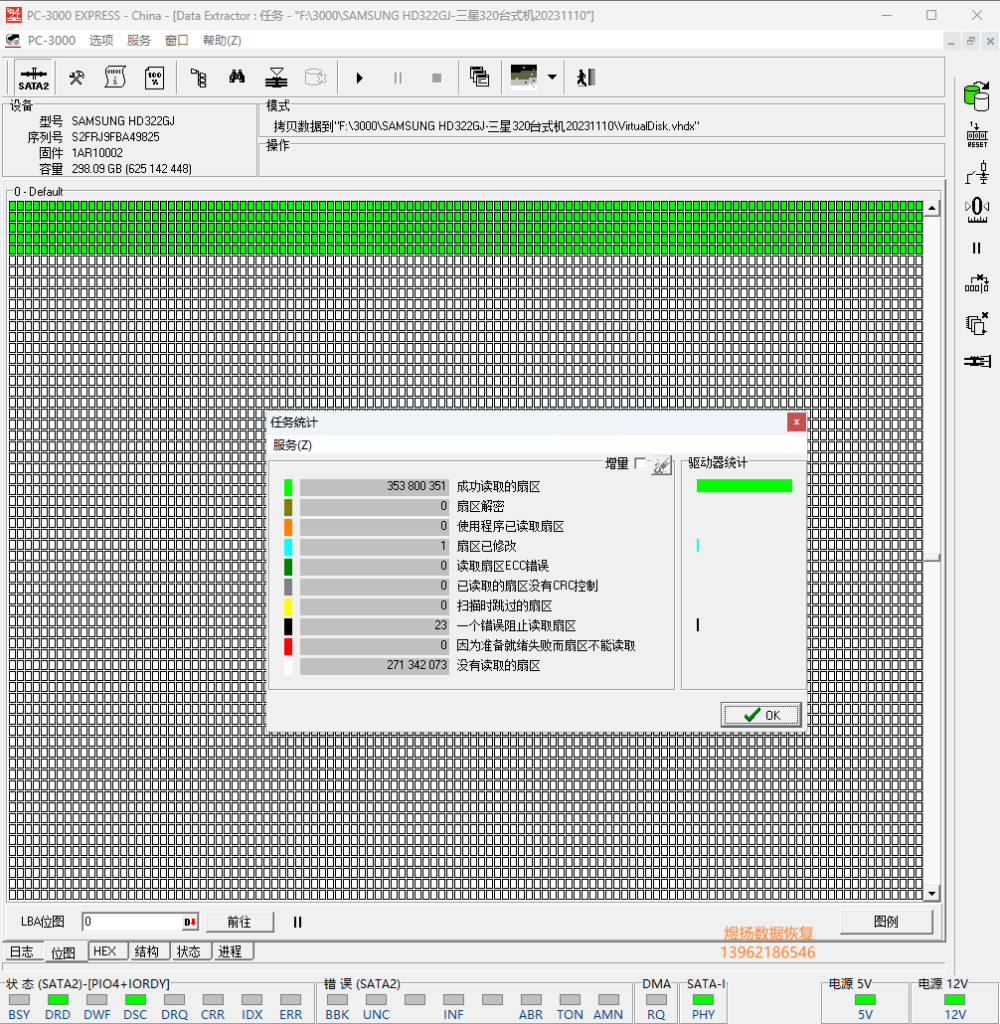Click the DSC status indicator

135,1000
